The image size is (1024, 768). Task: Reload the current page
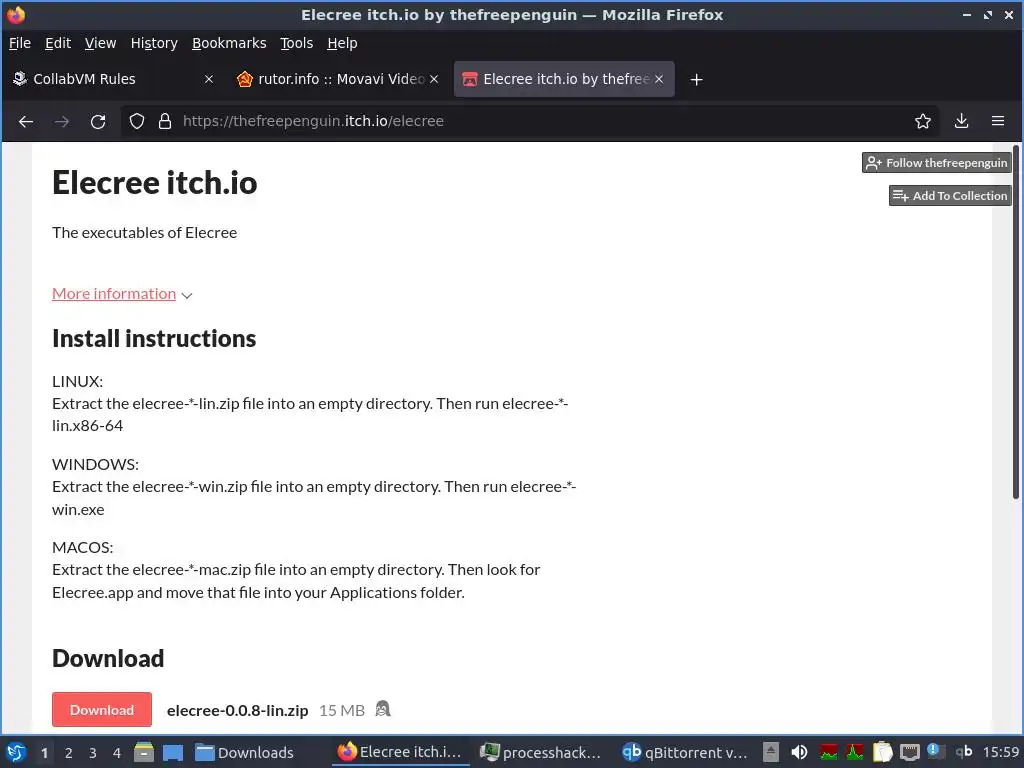coord(98,121)
